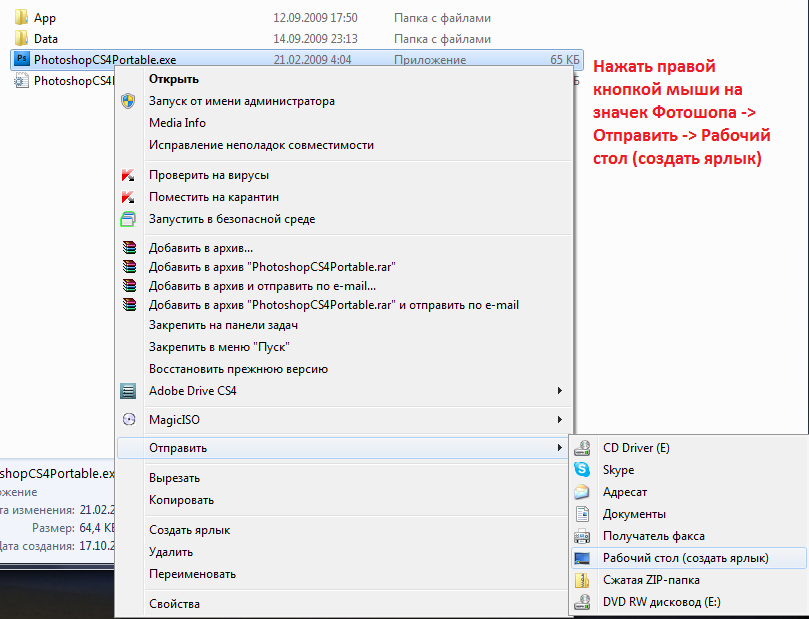This screenshot has width=809, height=619.
Task: Open Свойства from context menu
Action: click(174, 604)
